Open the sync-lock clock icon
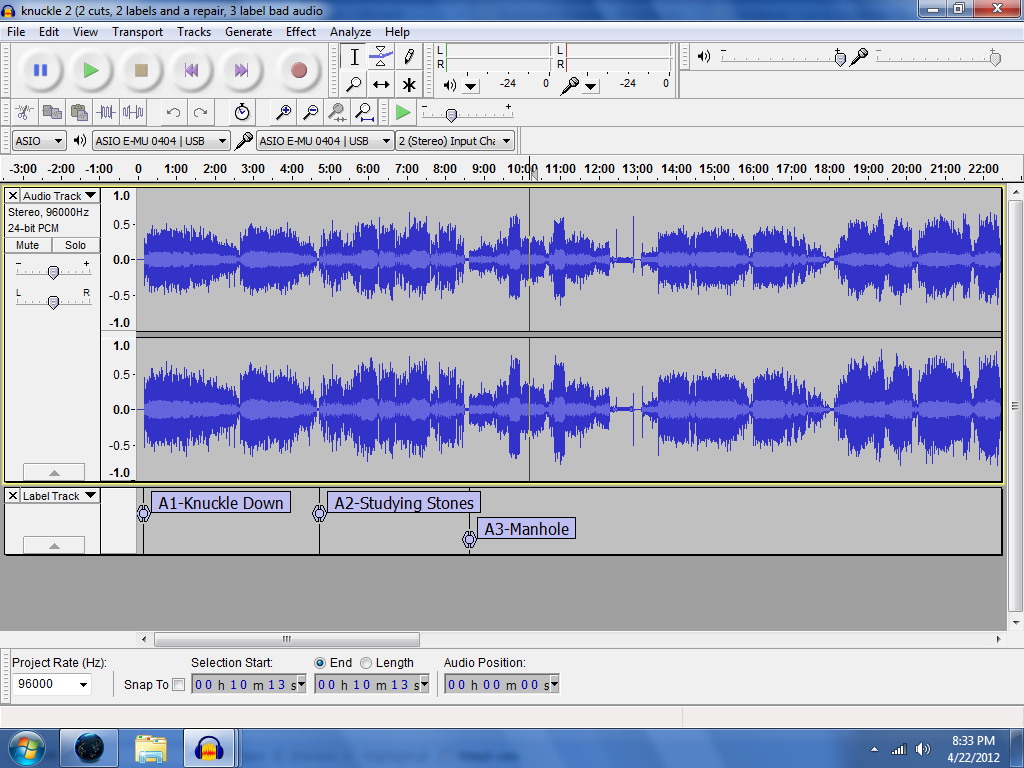The image size is (1024, 768). [x=242, y=112]
